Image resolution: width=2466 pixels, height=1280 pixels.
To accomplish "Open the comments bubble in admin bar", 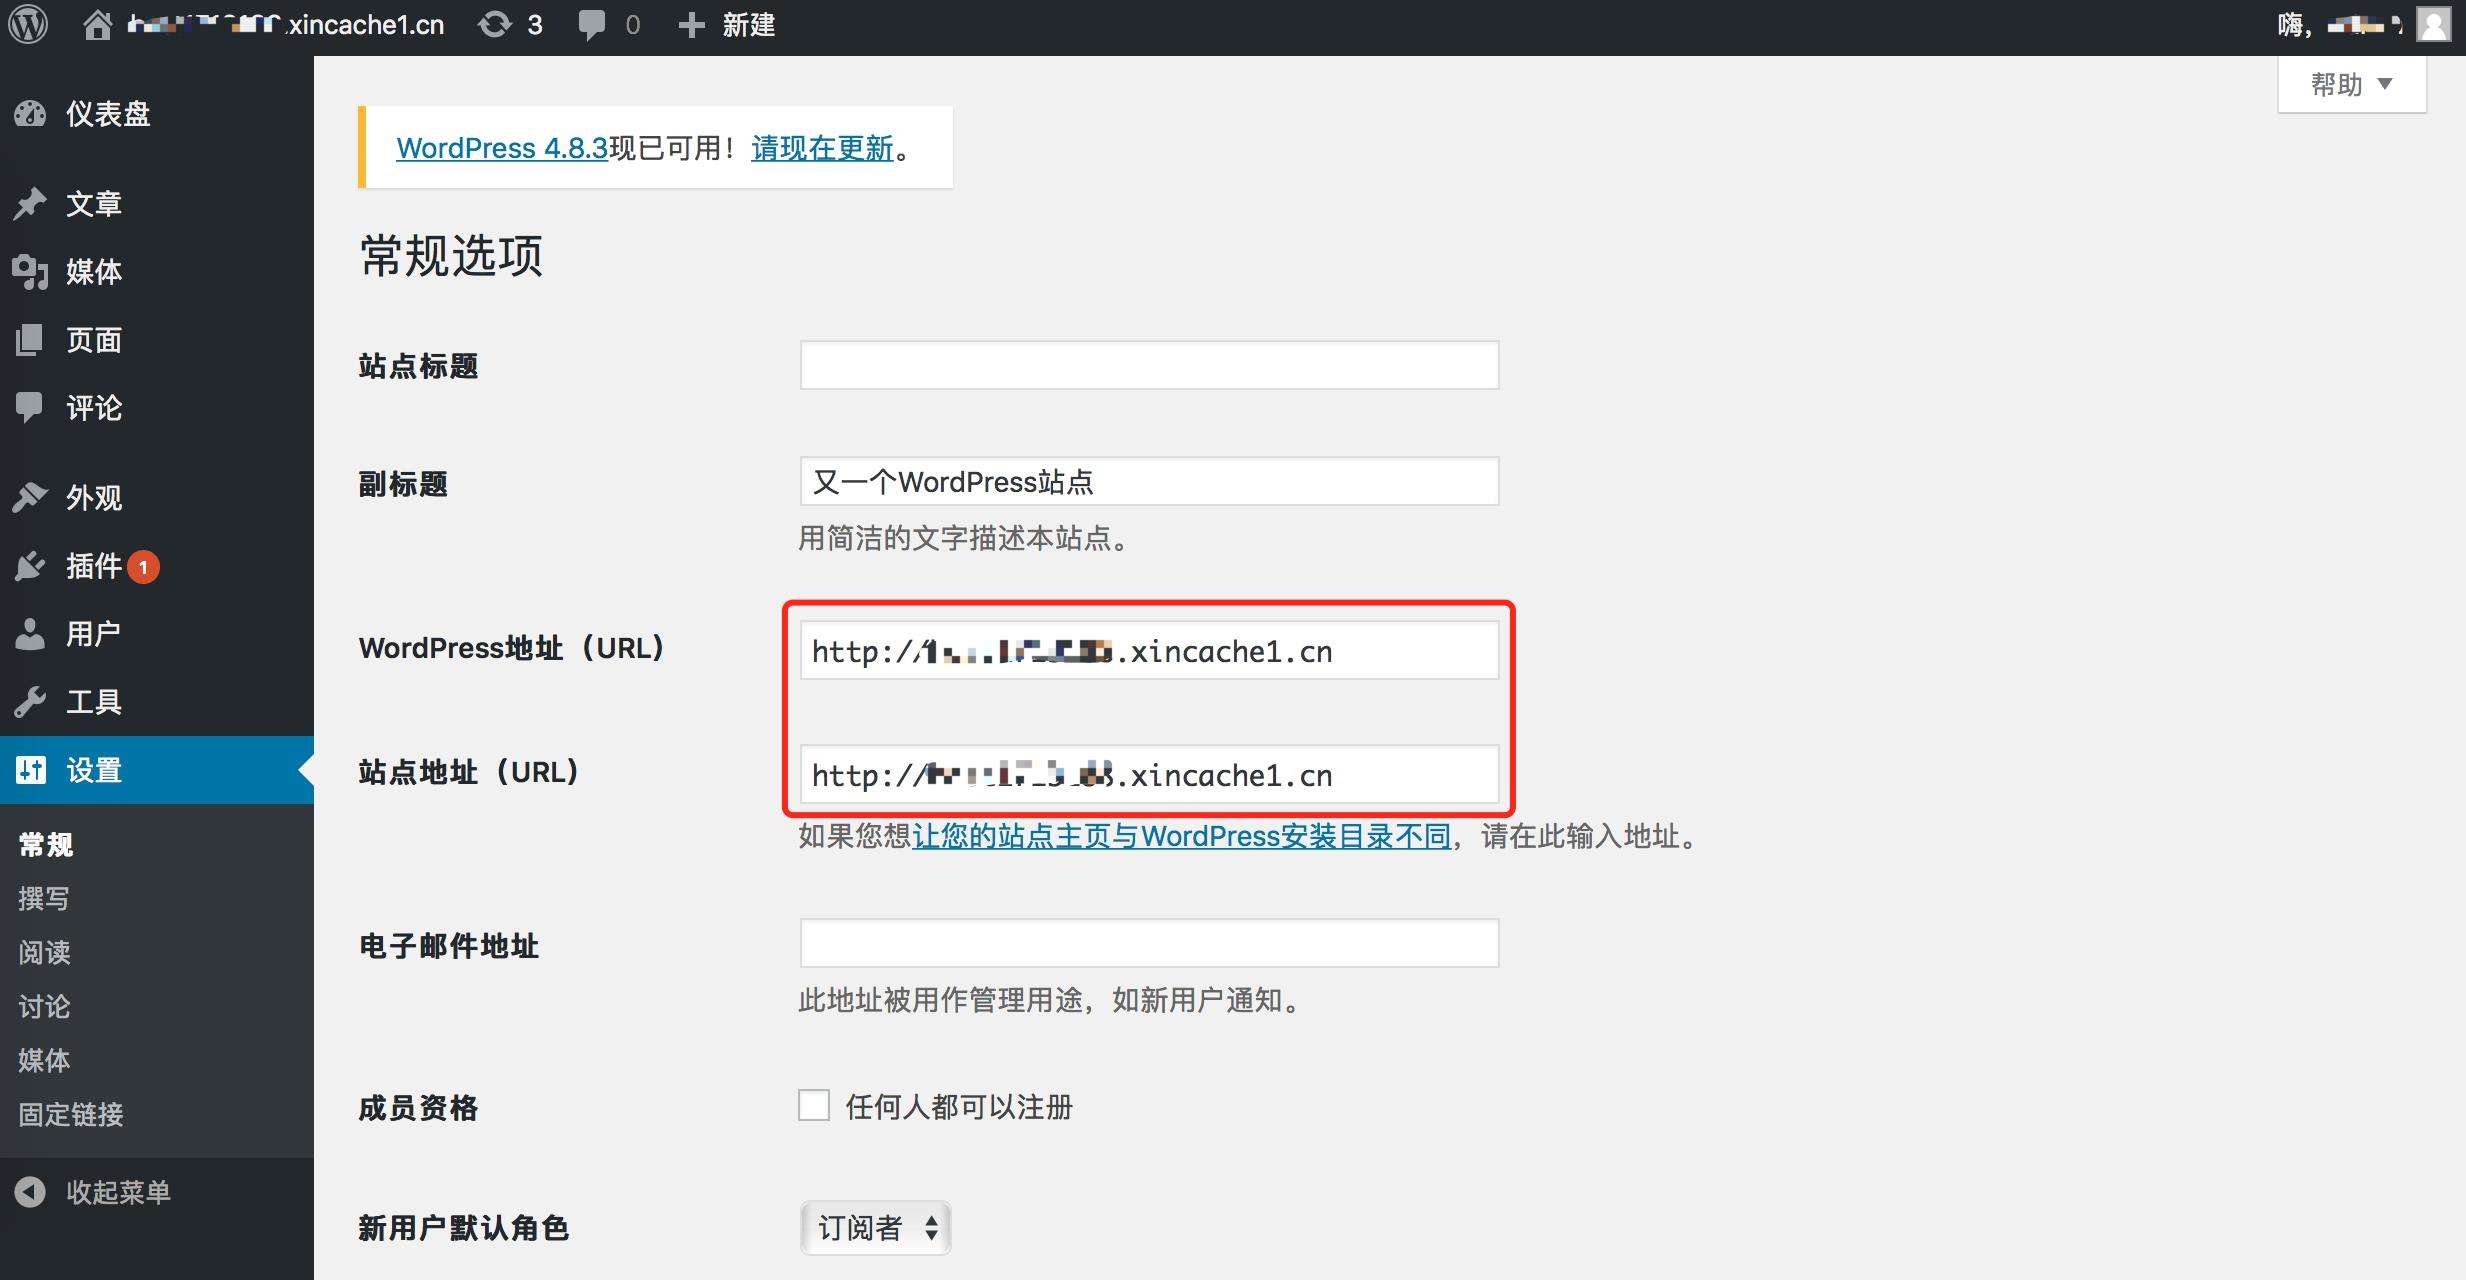I will tap(591, 25).
